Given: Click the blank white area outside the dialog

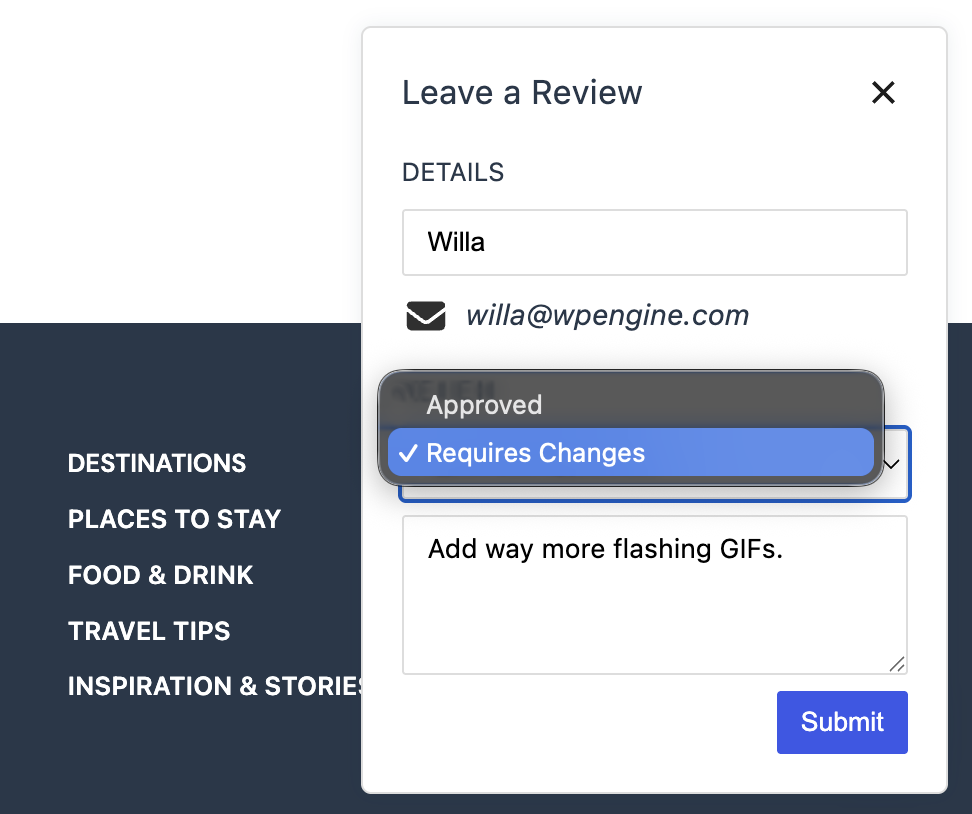Looking at the screenshot, I should (180, 161).
